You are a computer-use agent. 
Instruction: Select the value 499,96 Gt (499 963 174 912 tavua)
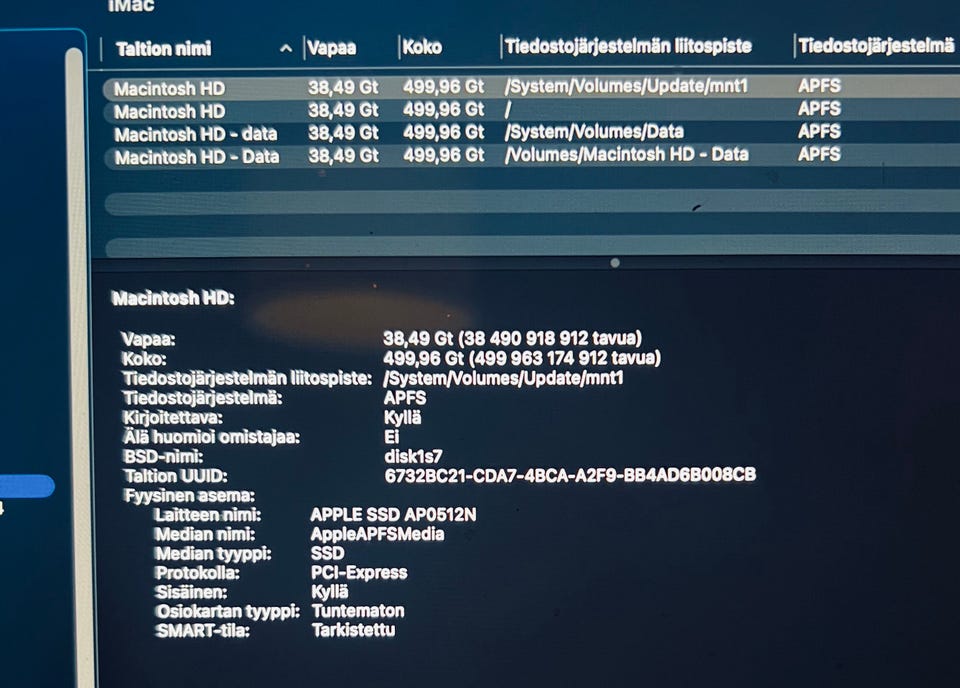pyautogui.click(x=522, y=357)
